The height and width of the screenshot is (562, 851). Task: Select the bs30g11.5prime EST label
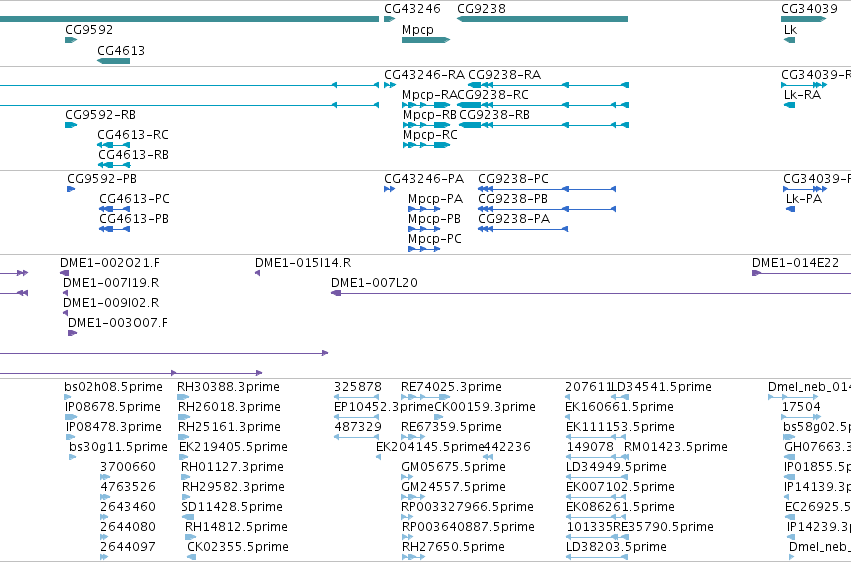click(x=118, y=448)
